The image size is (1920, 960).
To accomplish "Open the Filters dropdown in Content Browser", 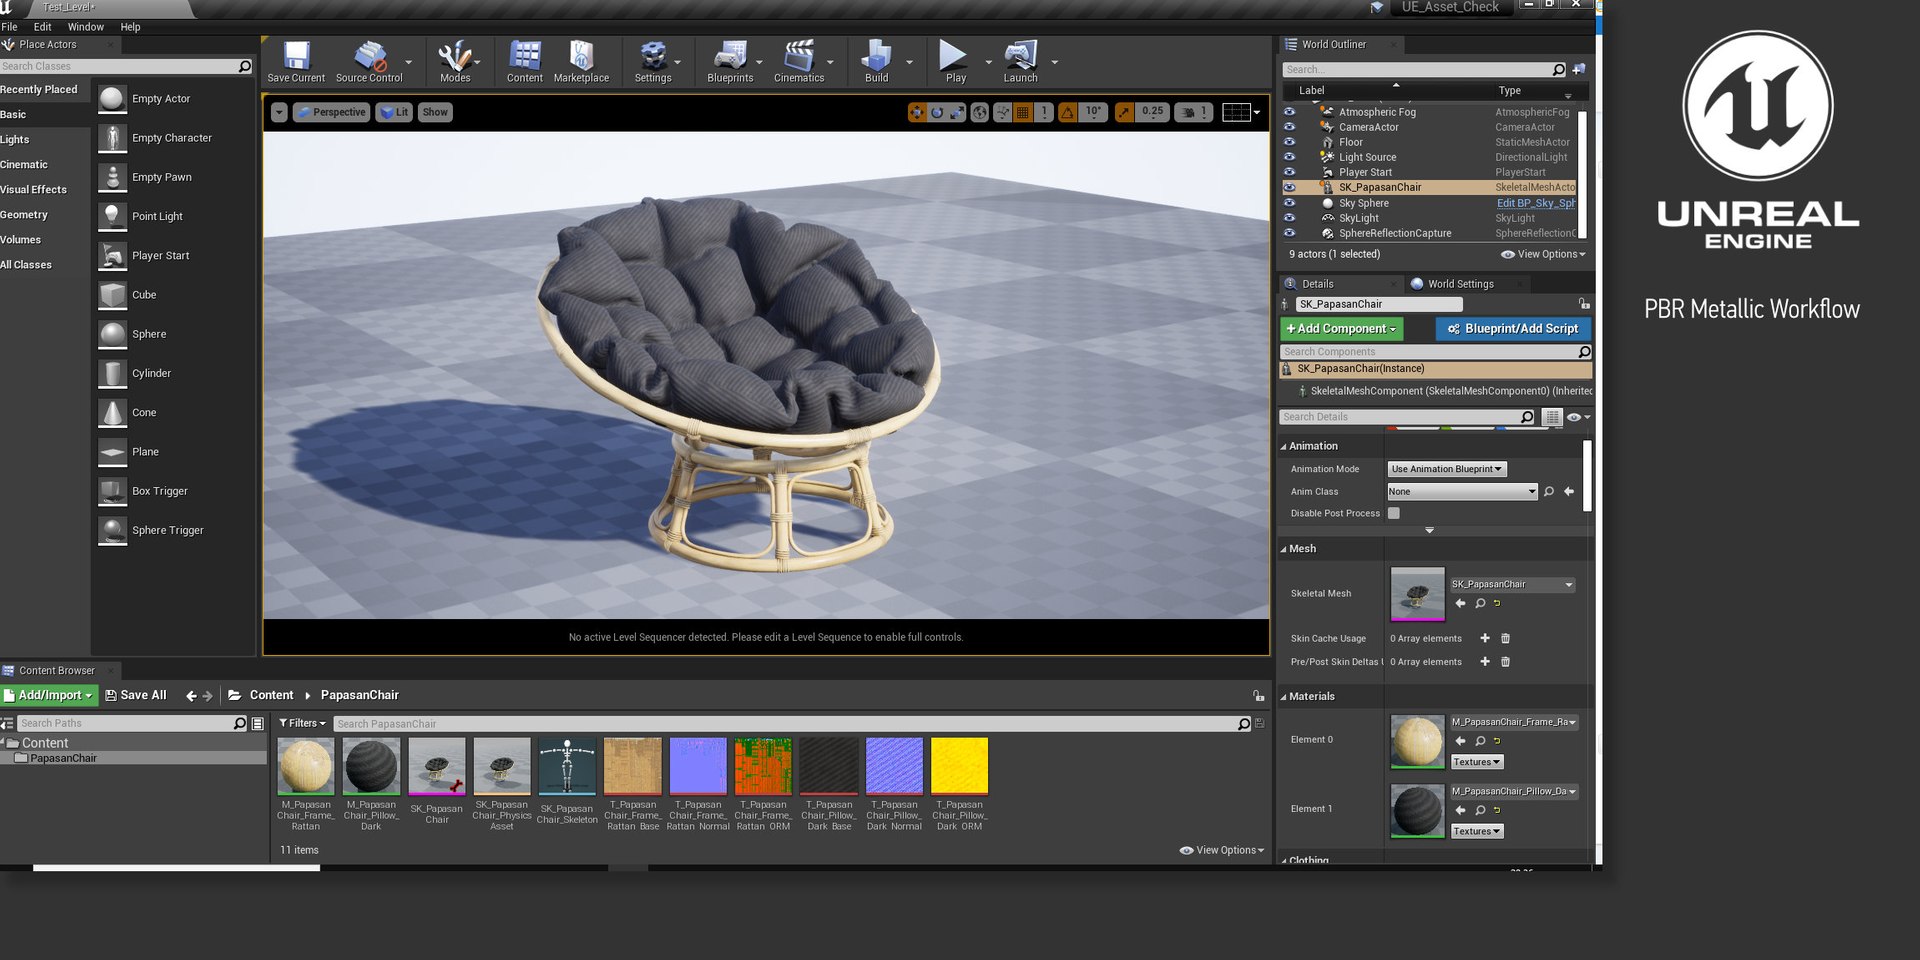I will pyautogui.click(x=302, y=723).
